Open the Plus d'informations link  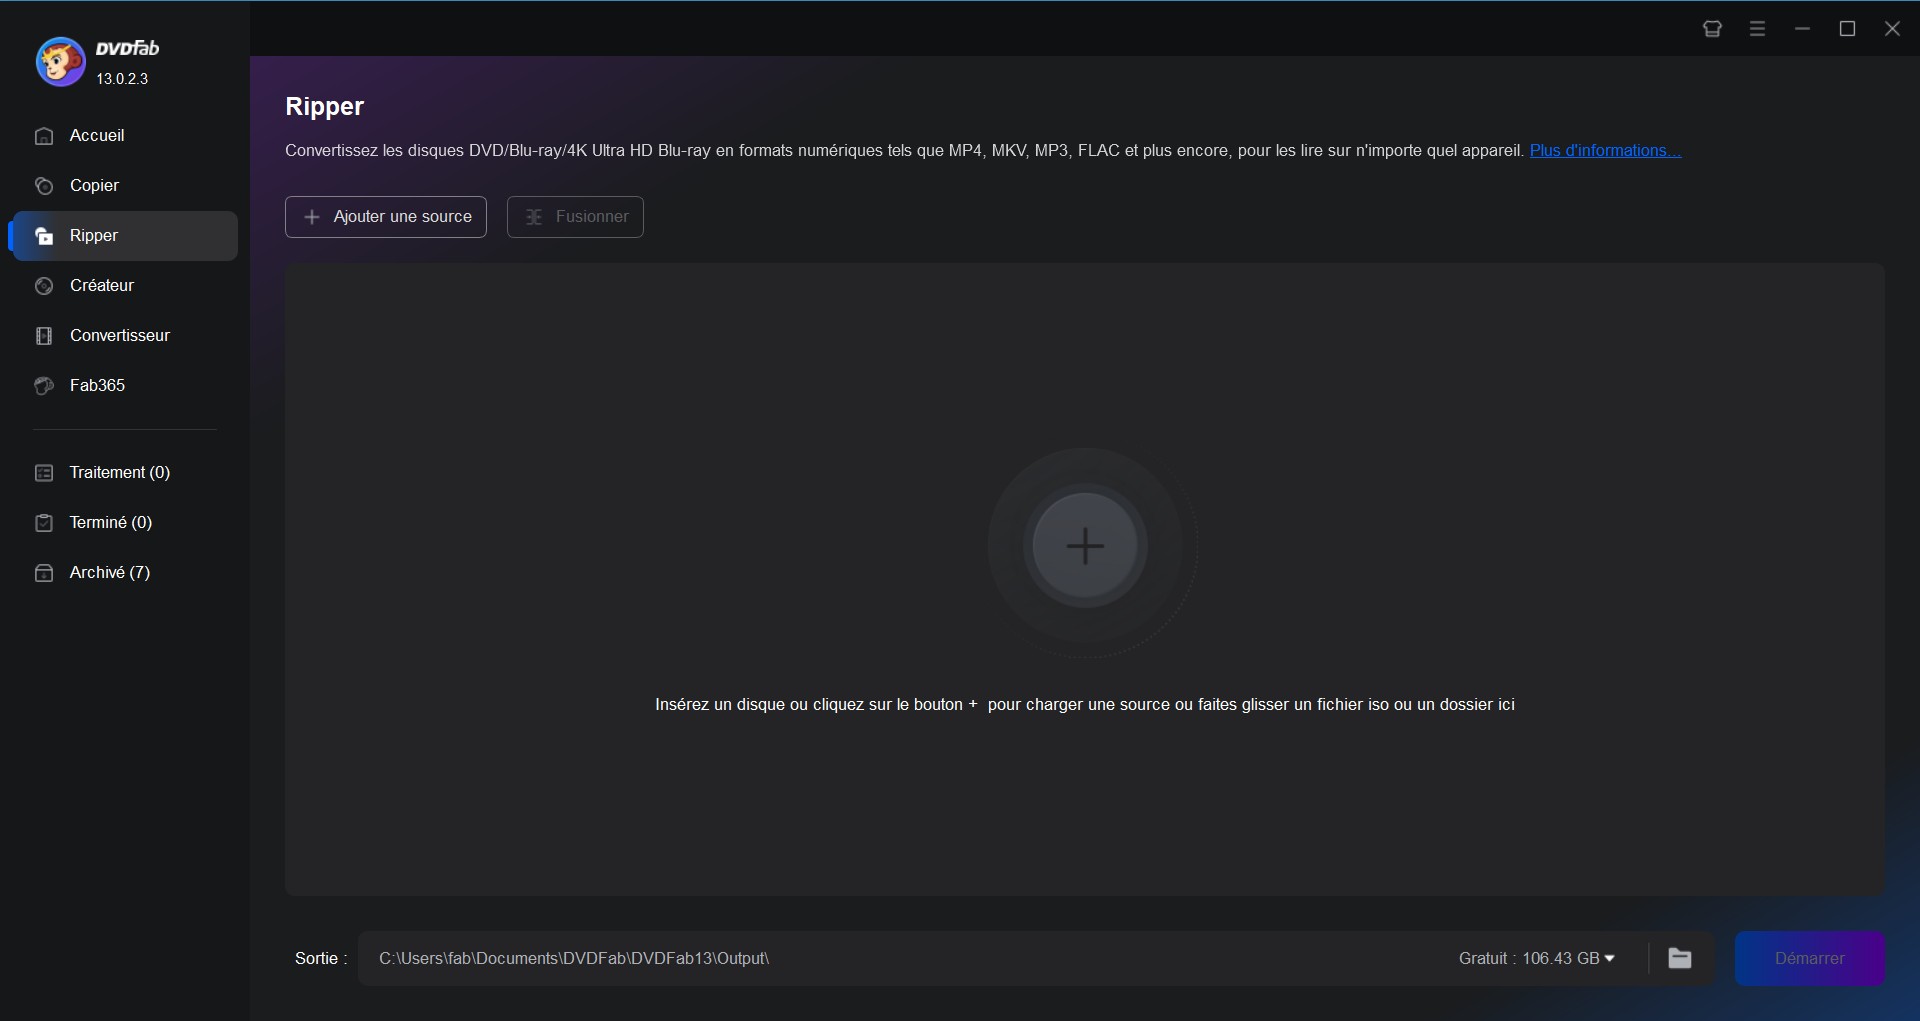[1605, 150]
